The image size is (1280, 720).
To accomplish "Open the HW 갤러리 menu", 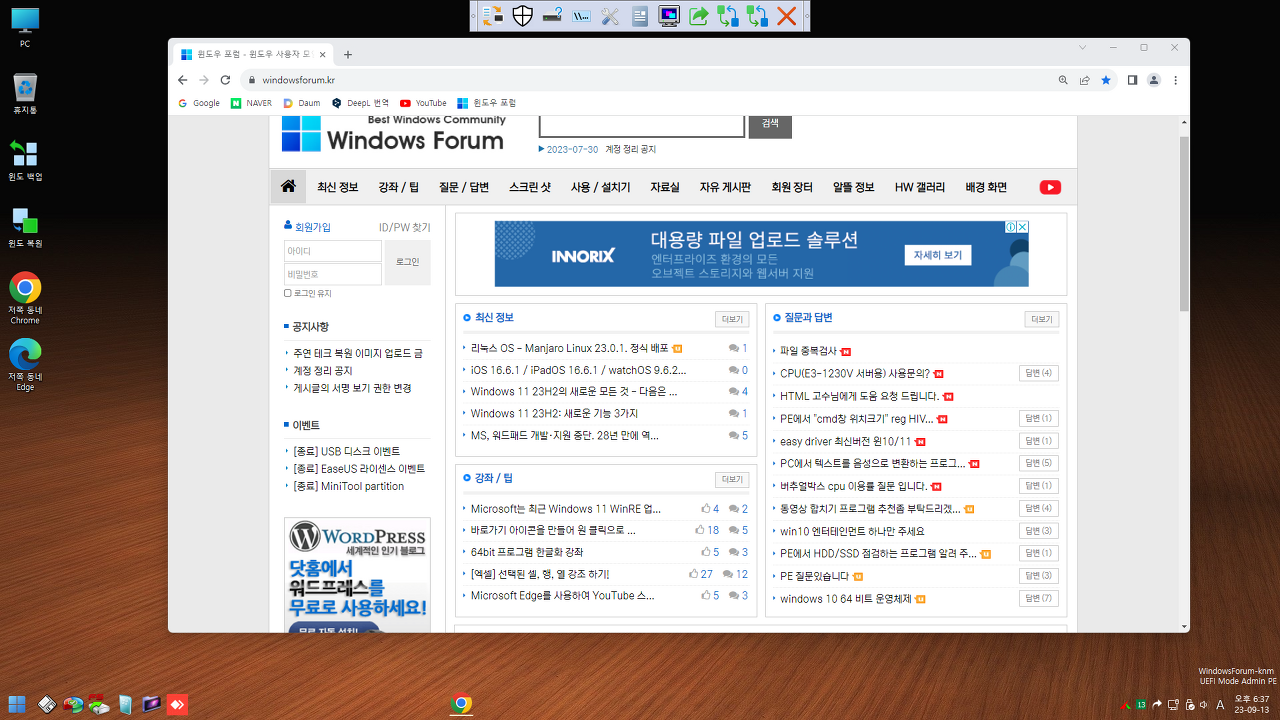I will [920, 187].
